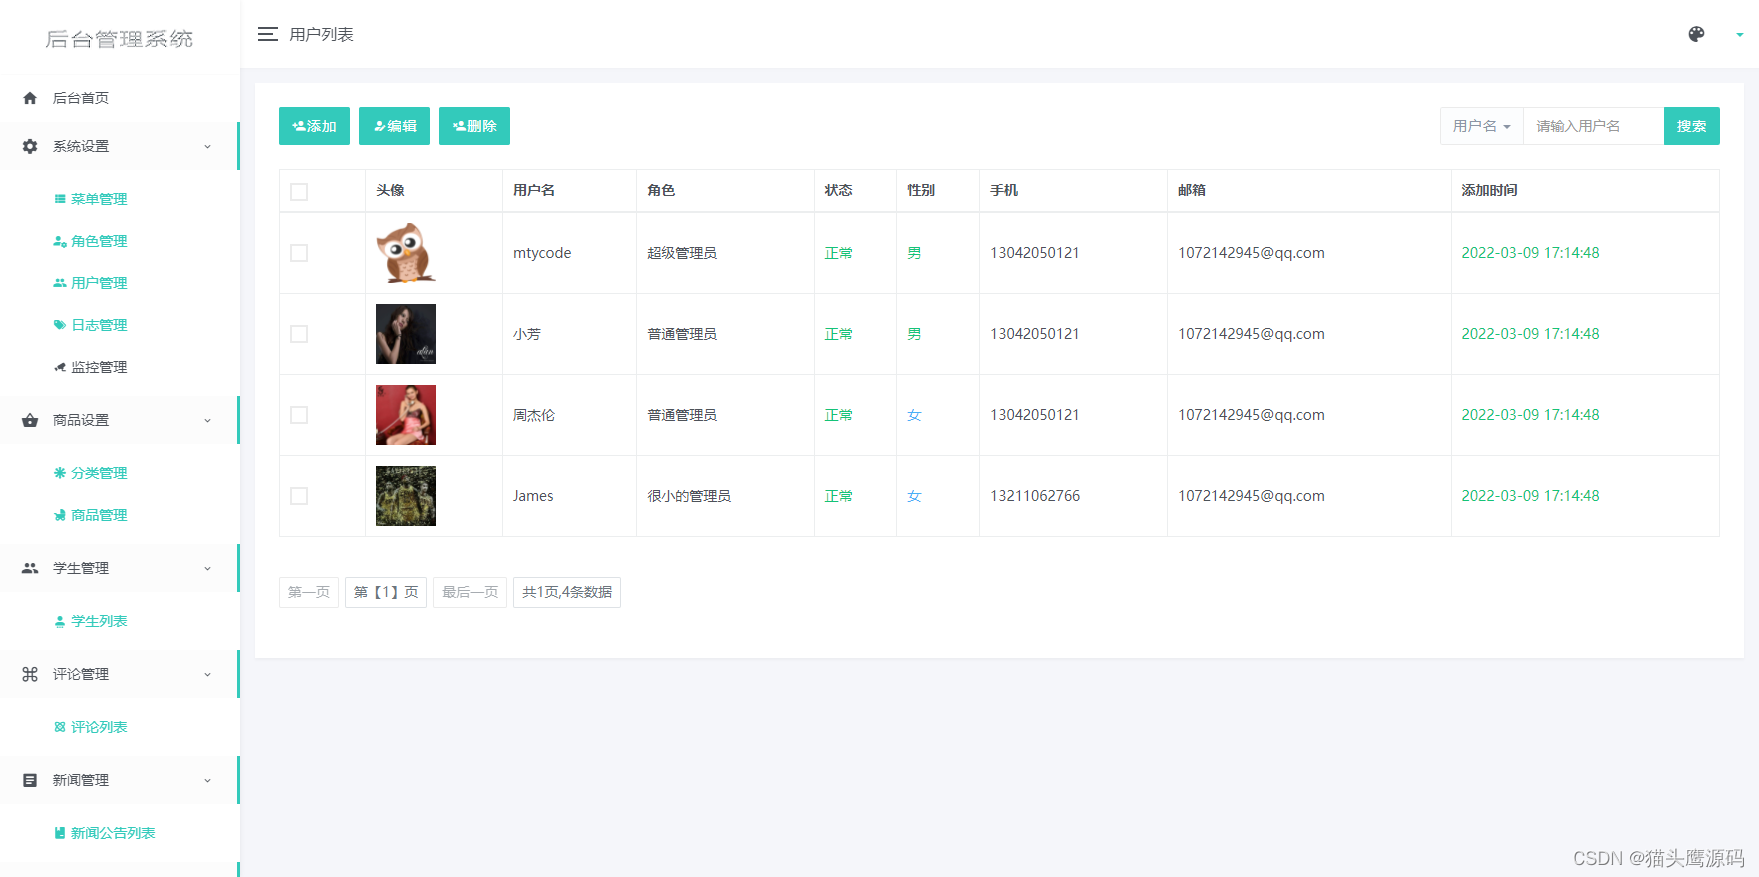Click the 后台管理系统 logo title
This screenshot has width=1759, height=877.
[119, 39]
